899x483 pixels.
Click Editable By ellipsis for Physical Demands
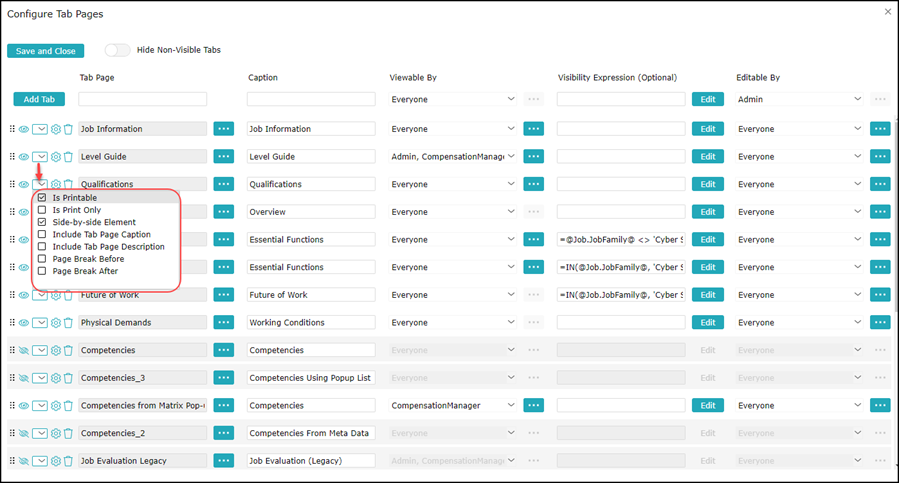point(879,323)
